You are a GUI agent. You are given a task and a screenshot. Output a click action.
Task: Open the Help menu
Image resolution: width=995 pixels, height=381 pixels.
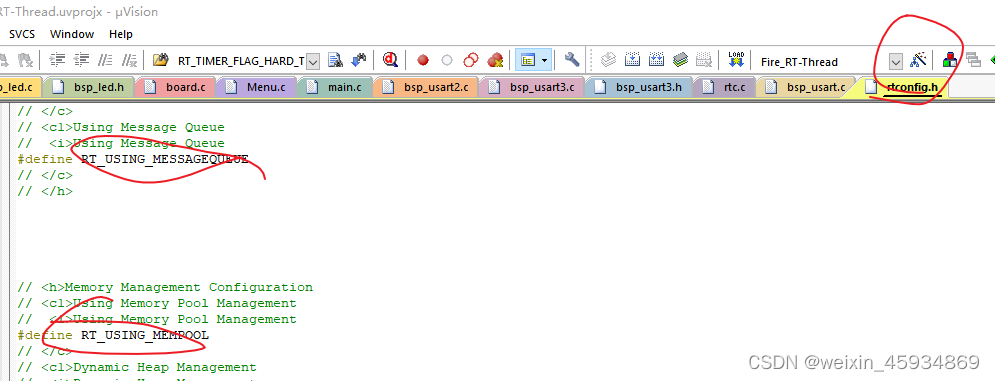point(121,34)
